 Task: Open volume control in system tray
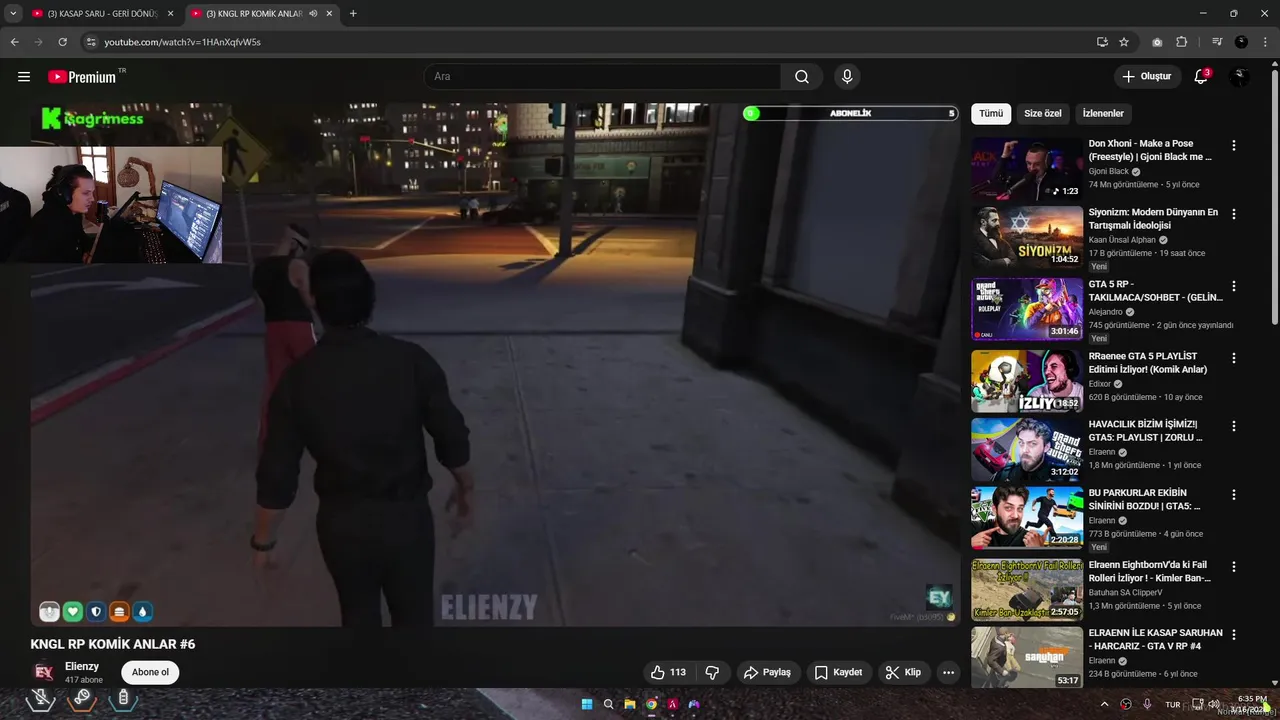coord(1214,704)
